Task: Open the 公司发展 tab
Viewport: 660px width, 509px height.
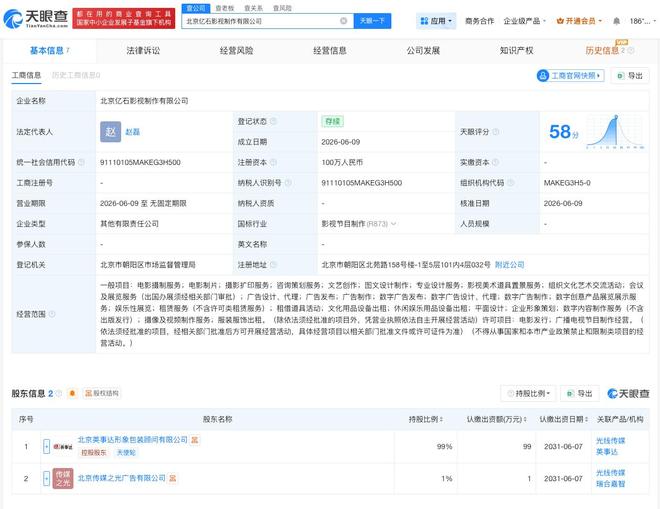Action: tap(423, 51)
